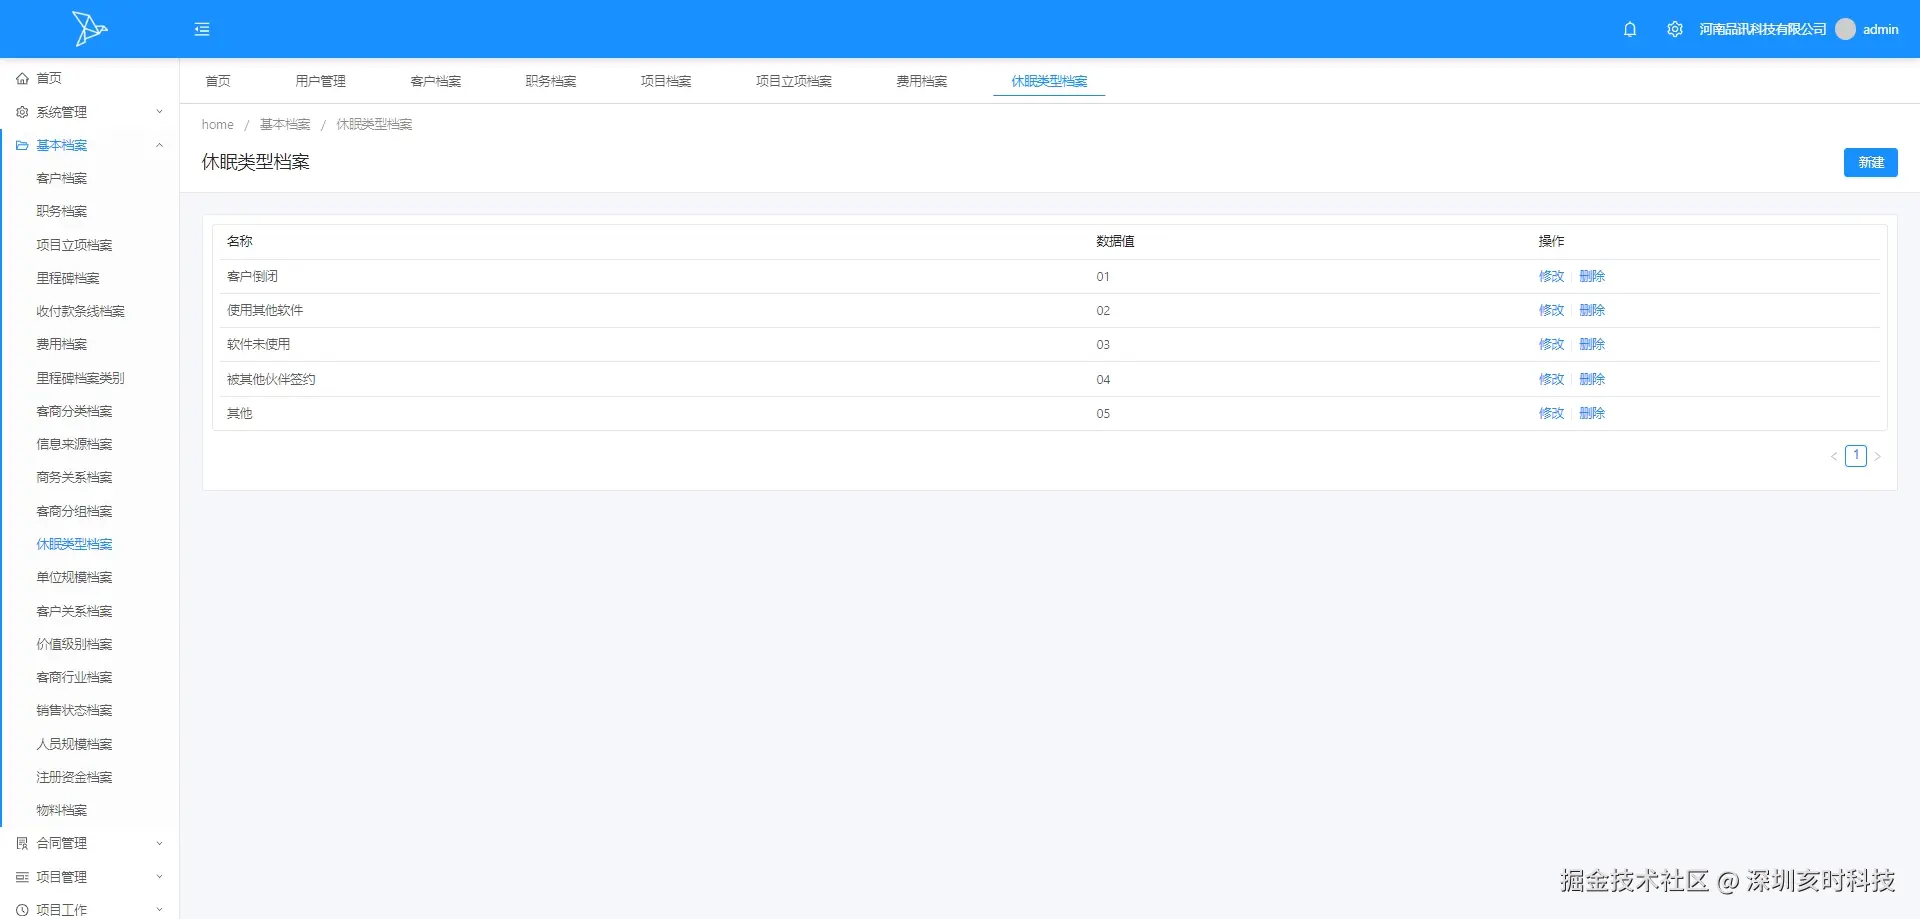
Task: Open 物料档案 in the sidebar
Action: pyautogui.click(x=62, y=810)
